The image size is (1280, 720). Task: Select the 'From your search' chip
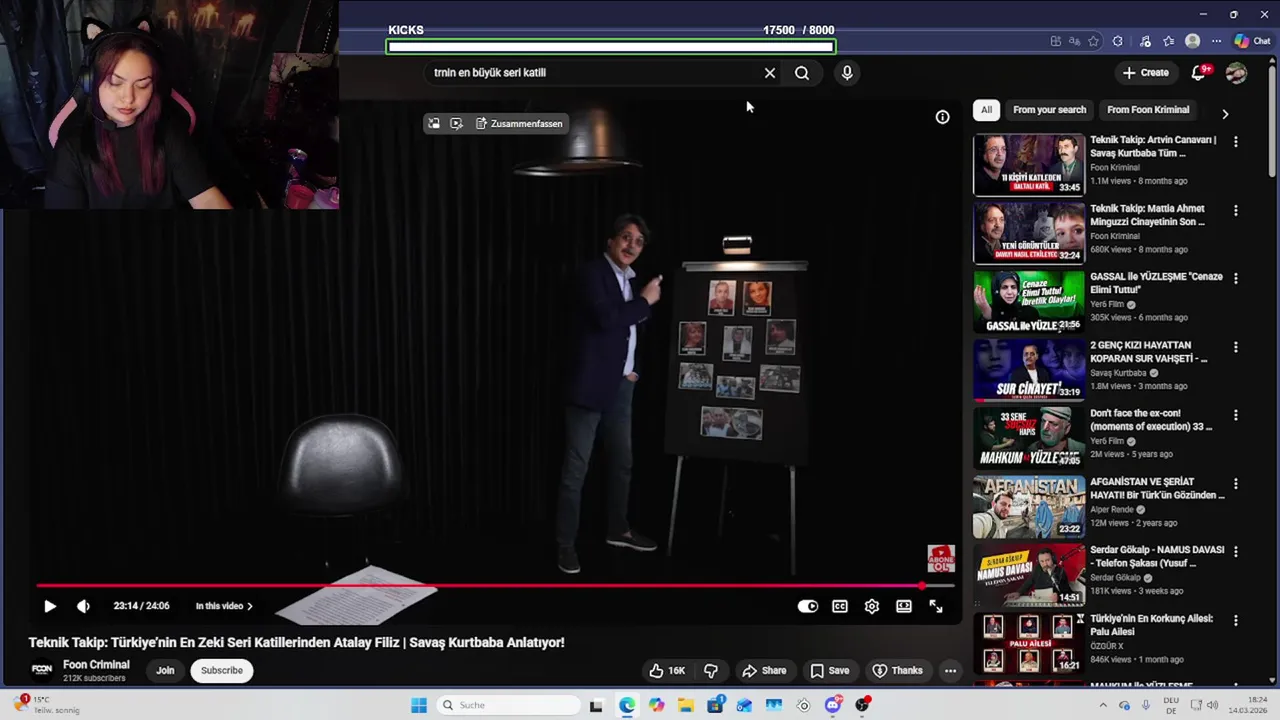pyautogui.click(x=1049, y=110)
